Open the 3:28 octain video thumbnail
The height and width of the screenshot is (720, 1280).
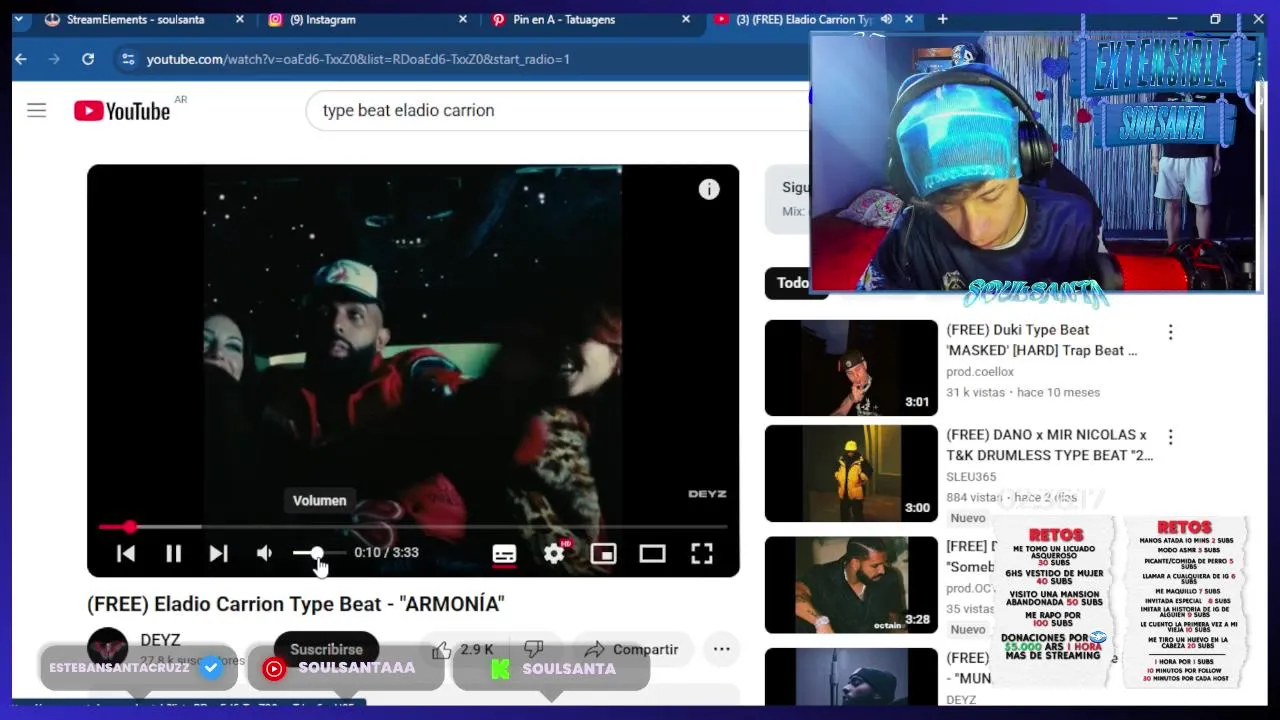coord(851,585)
